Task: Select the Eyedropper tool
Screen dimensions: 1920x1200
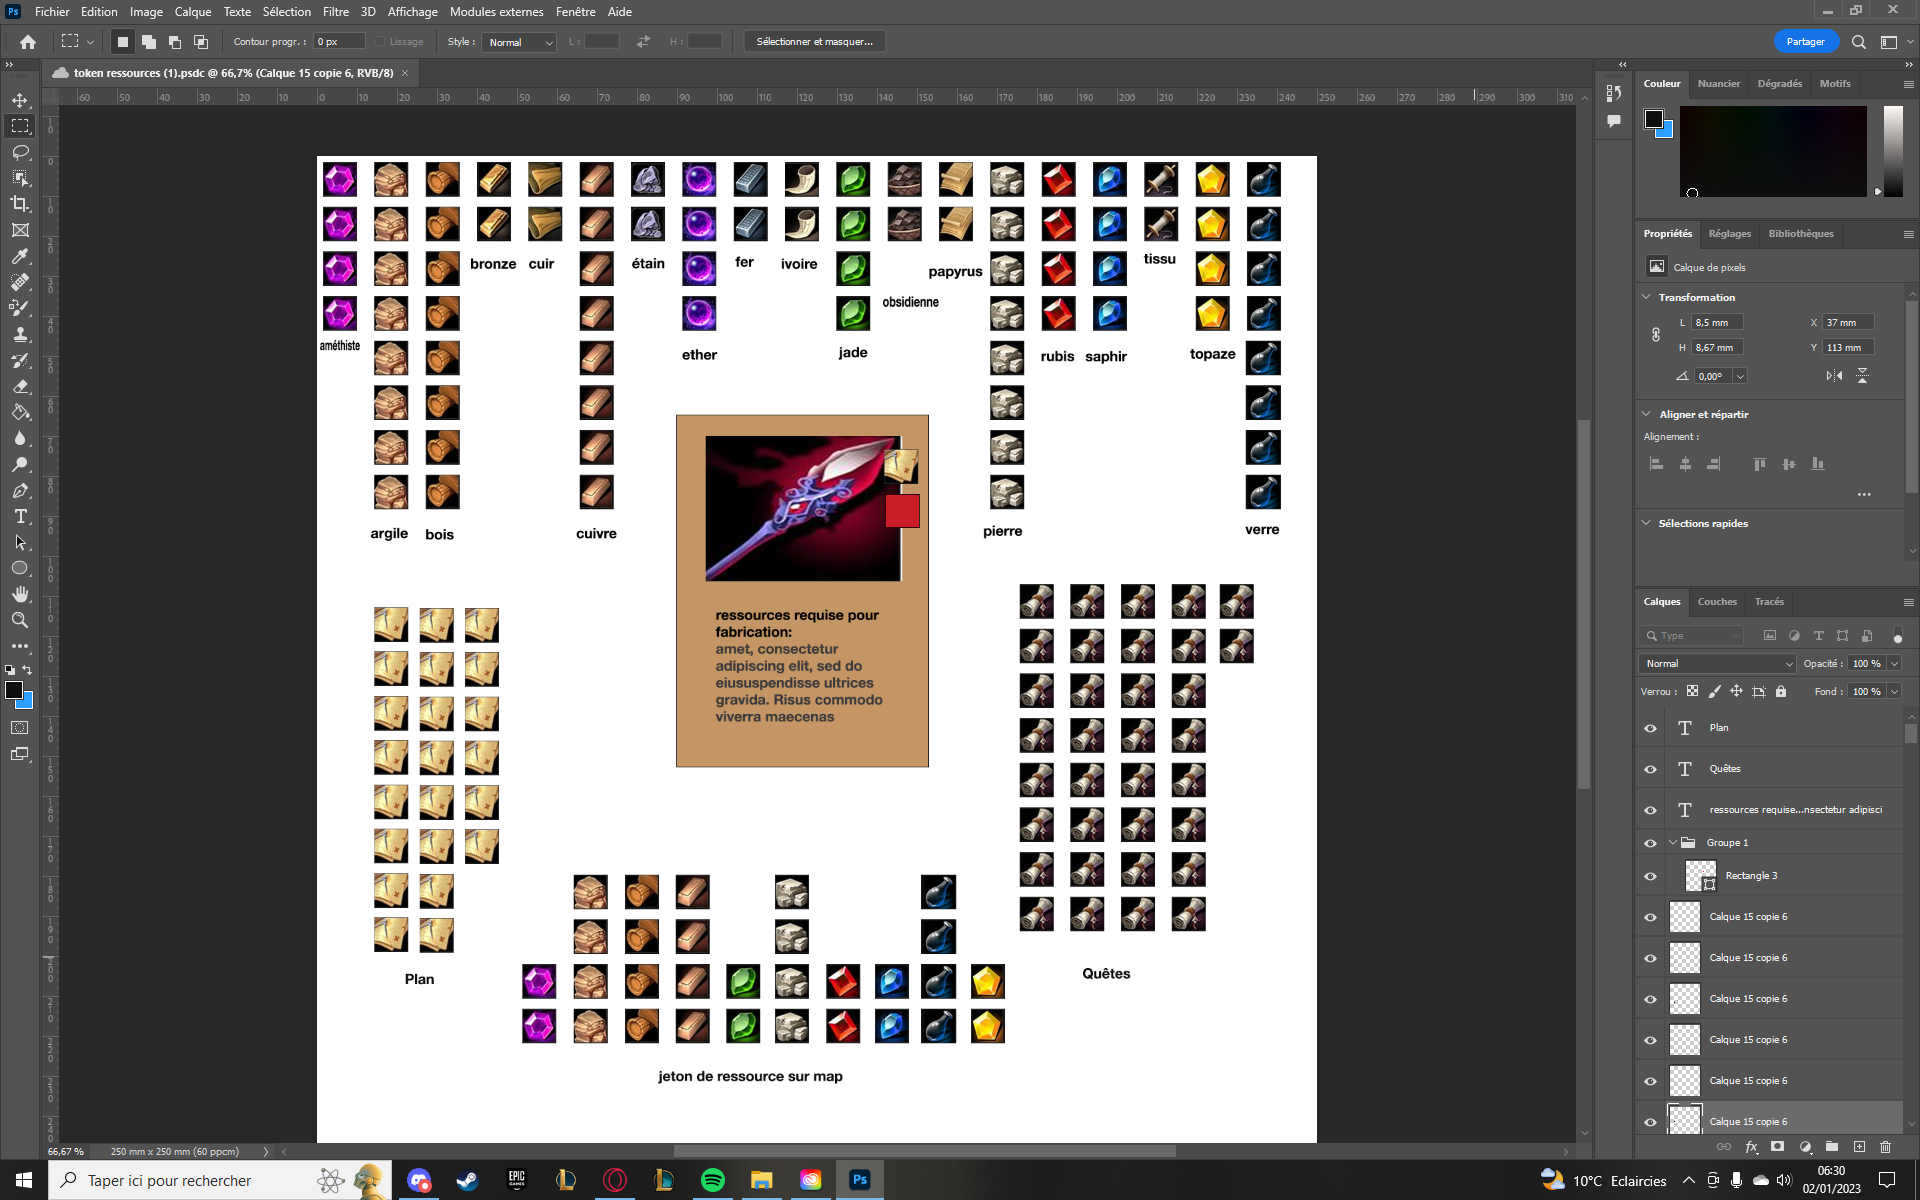Action: tap(20, 256)
